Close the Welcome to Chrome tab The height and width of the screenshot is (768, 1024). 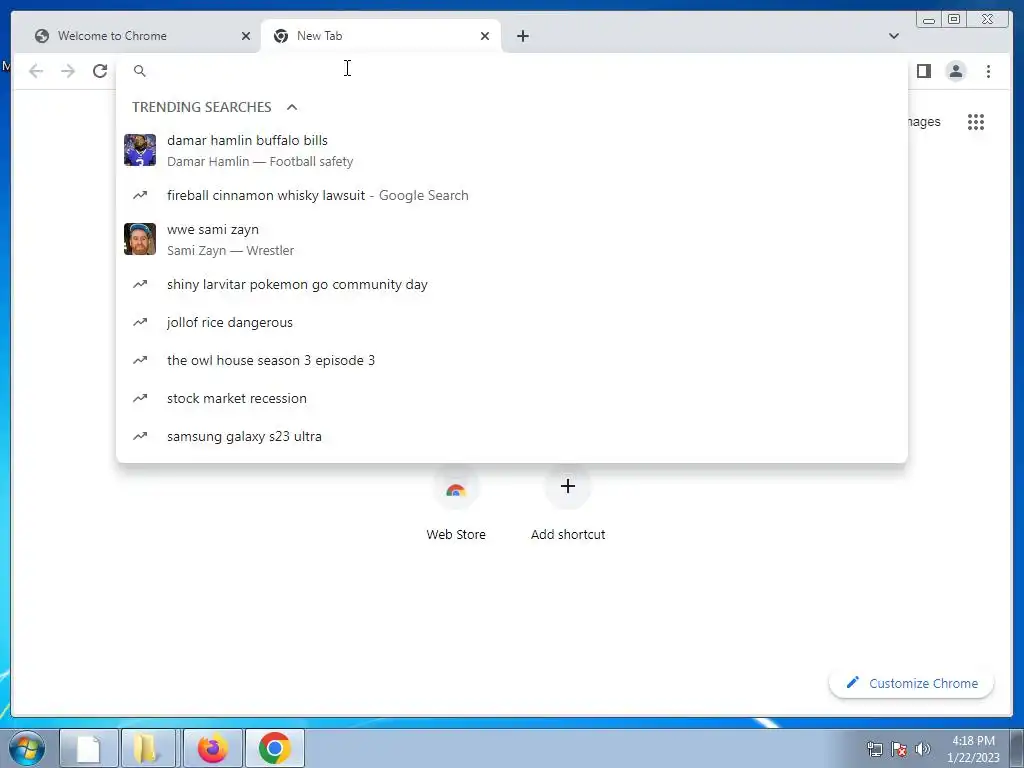[246, 36]
